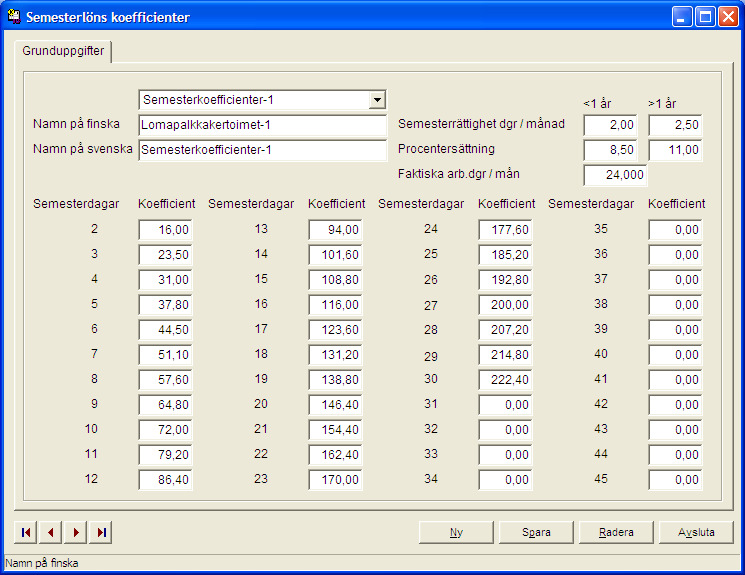Viewport: 745px width, 575px height.
Task: Edit Semesterrättighet value 2,00 under <1 år
Action: click(610, 125)
